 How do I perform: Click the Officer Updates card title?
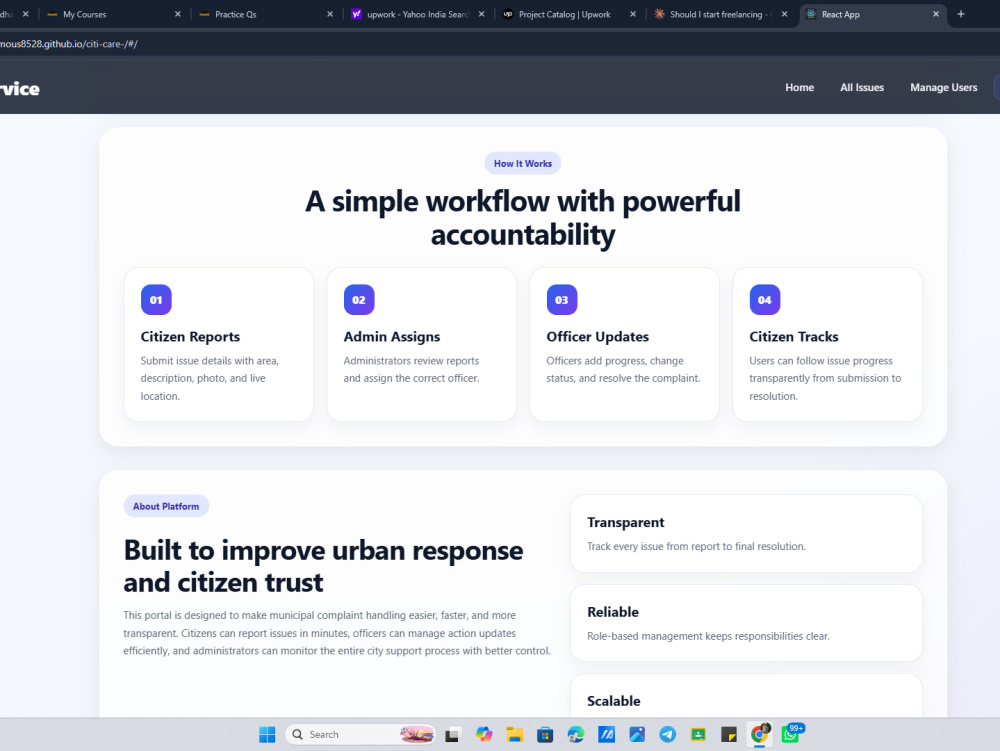click(598, 337)
